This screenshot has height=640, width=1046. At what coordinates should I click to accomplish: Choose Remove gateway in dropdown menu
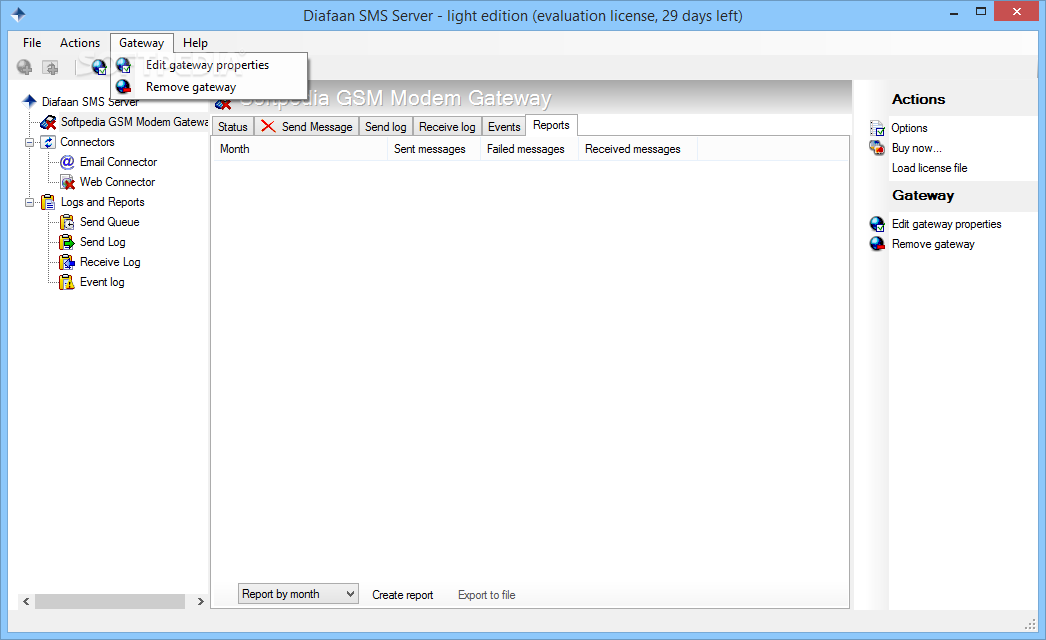click(191, 87)
